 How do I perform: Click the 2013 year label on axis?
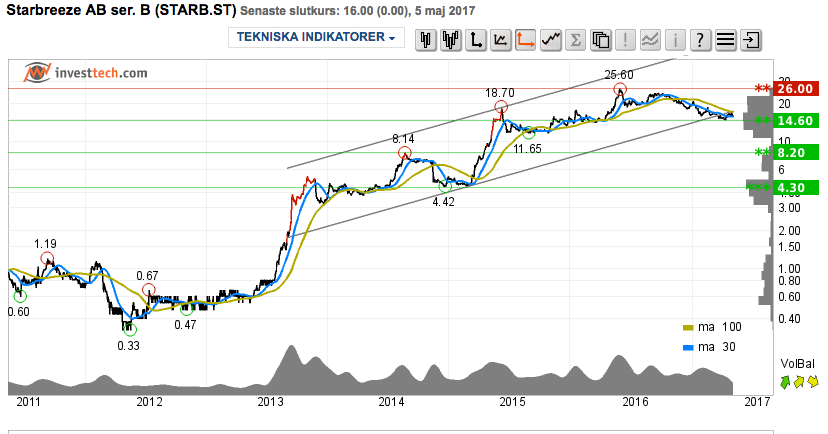click(x=270, y=402)
